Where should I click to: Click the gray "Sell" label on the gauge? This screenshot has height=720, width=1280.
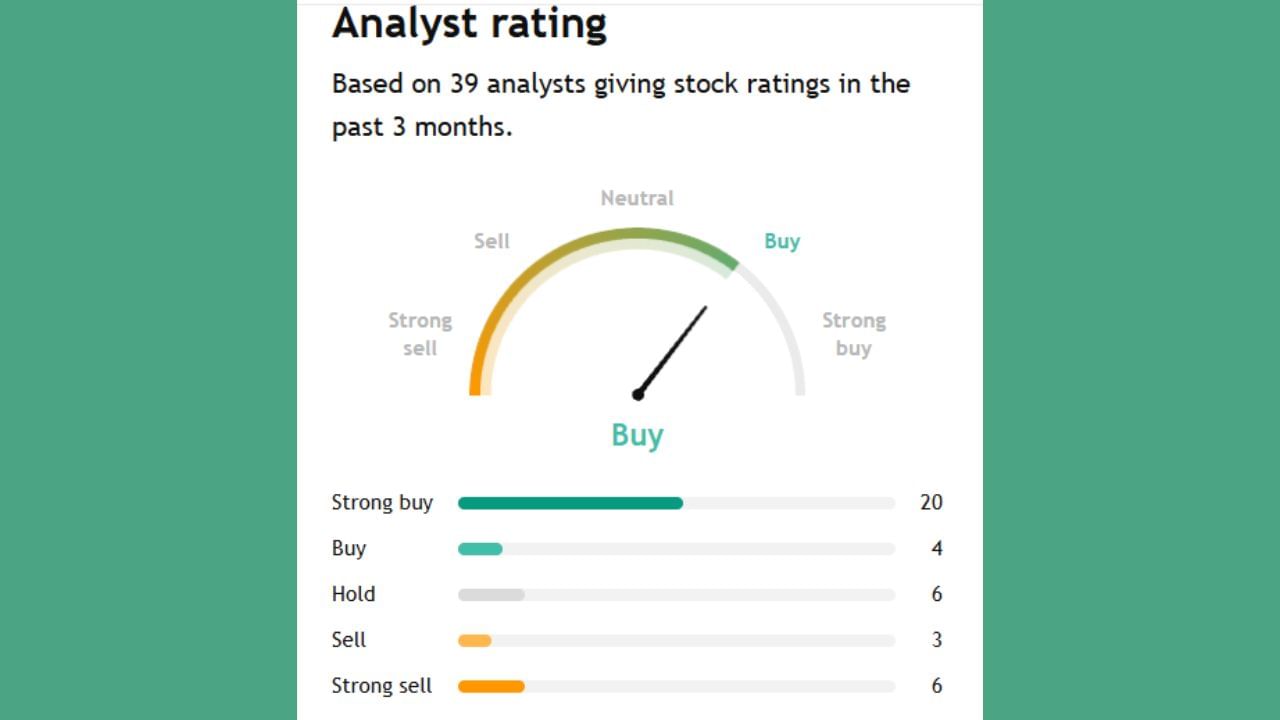(492, 241)
